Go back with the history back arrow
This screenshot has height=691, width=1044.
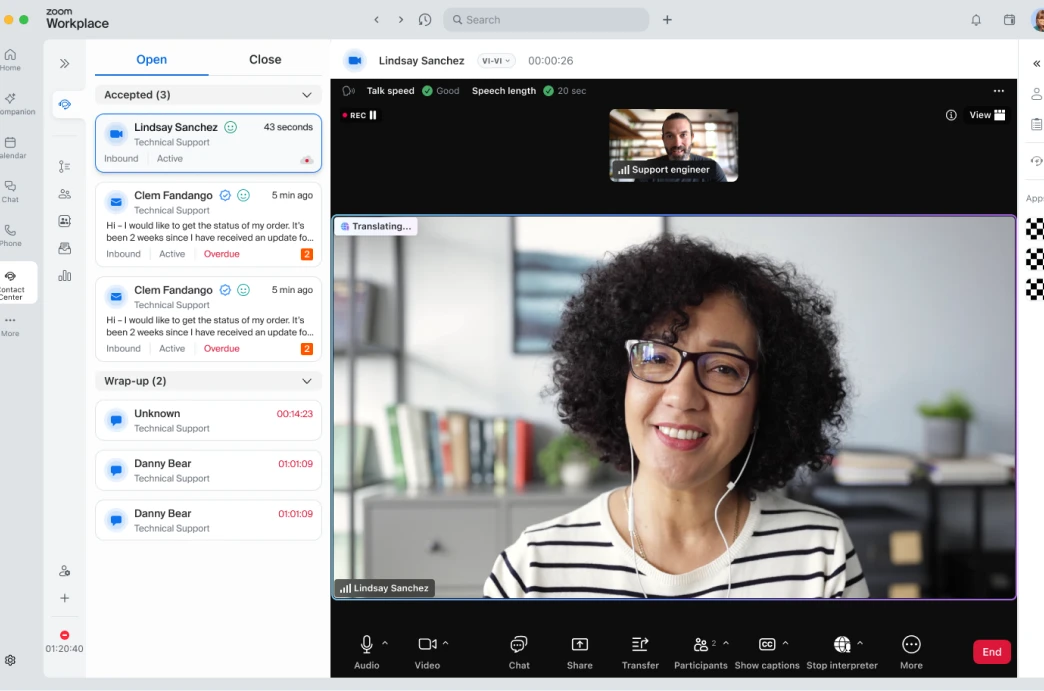[377, 20]
